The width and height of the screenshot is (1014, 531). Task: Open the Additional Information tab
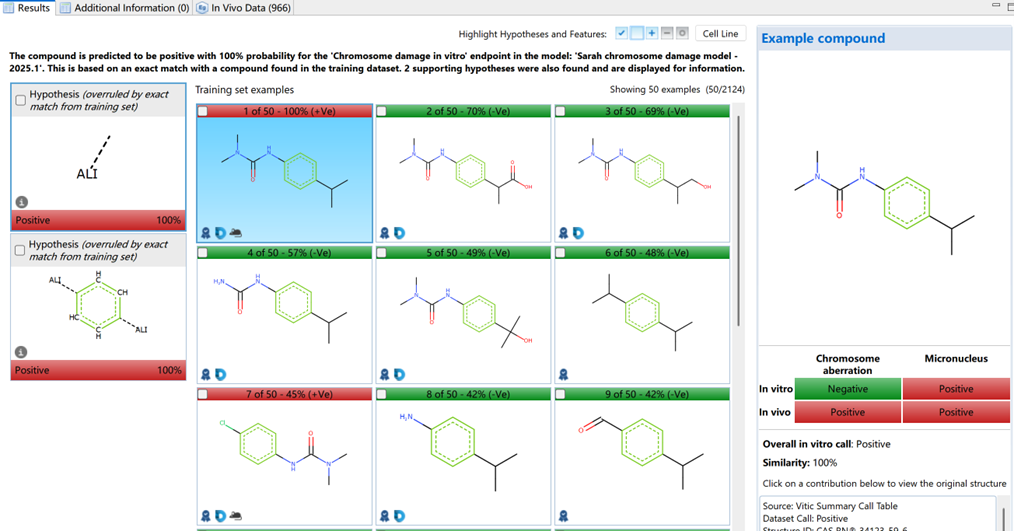(125, 8)
